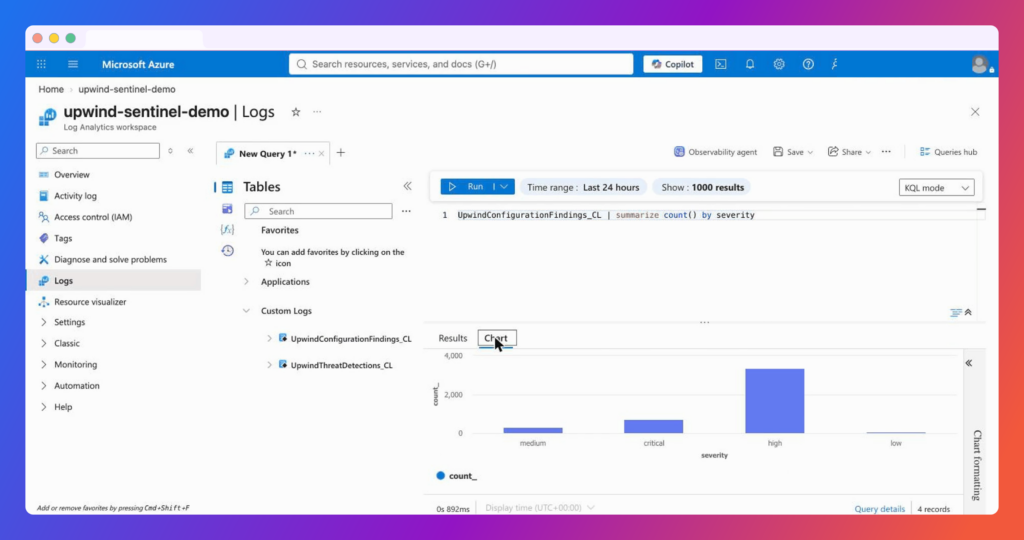The width and height of the screenshot is (1024, 540).
Task: Collapse the query editor with the up chevrons
Action: tap(968, 312)
